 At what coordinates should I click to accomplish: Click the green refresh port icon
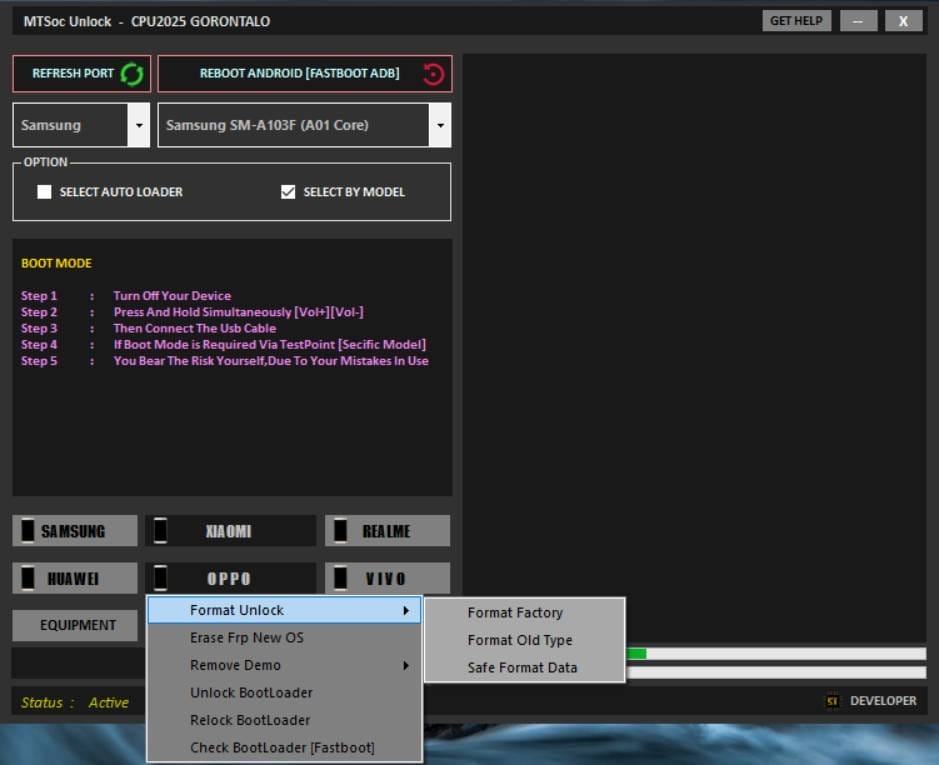tap(132, 74)
